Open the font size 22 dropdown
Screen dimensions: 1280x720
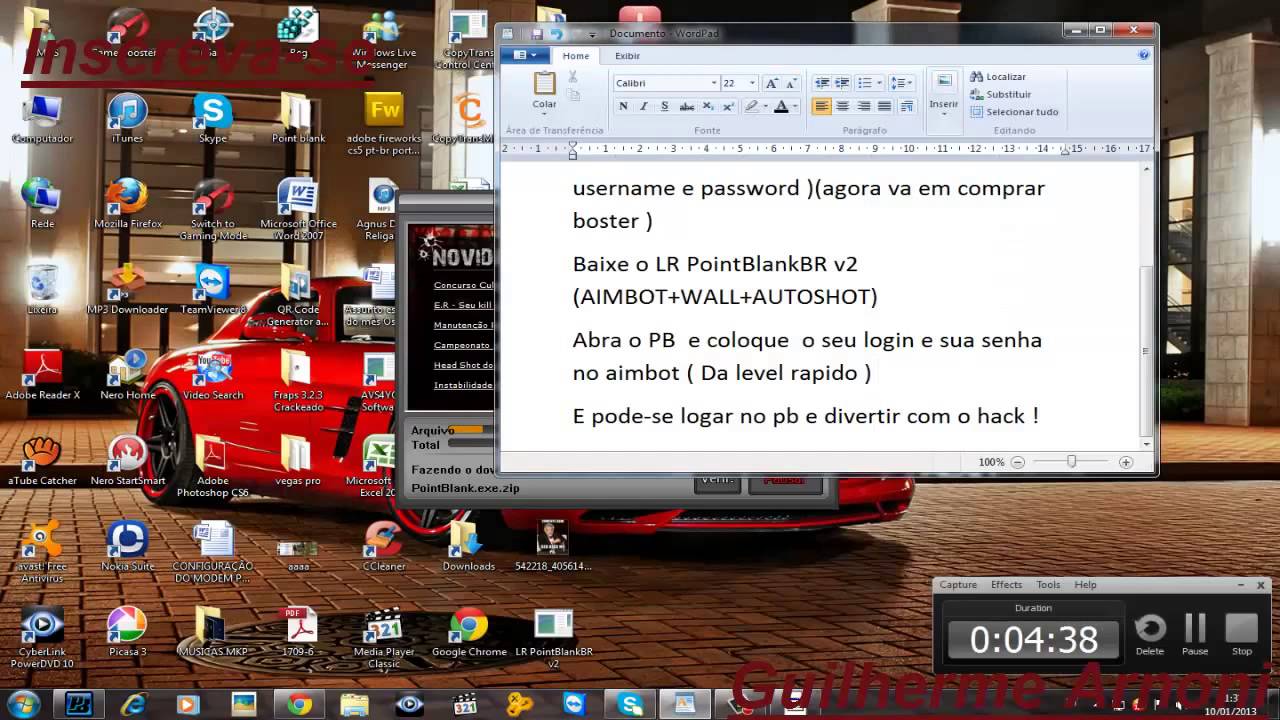coord(753,83)
